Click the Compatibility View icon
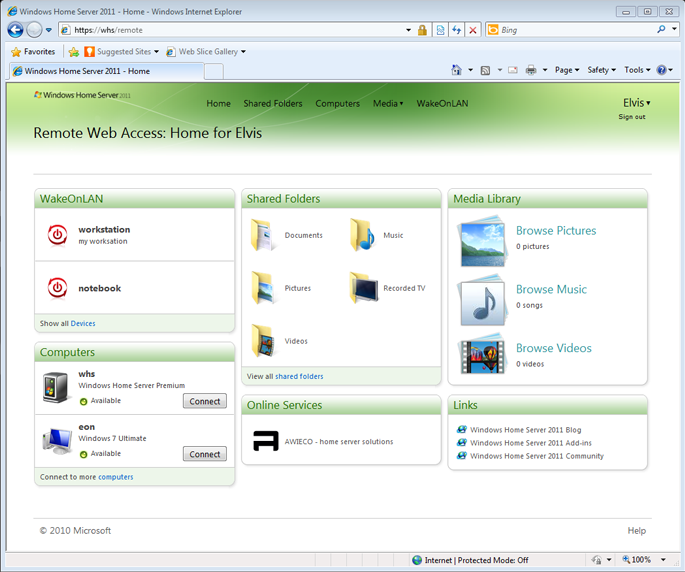The width and height of the screenshot is (685, 572). (x=440, y=30)
